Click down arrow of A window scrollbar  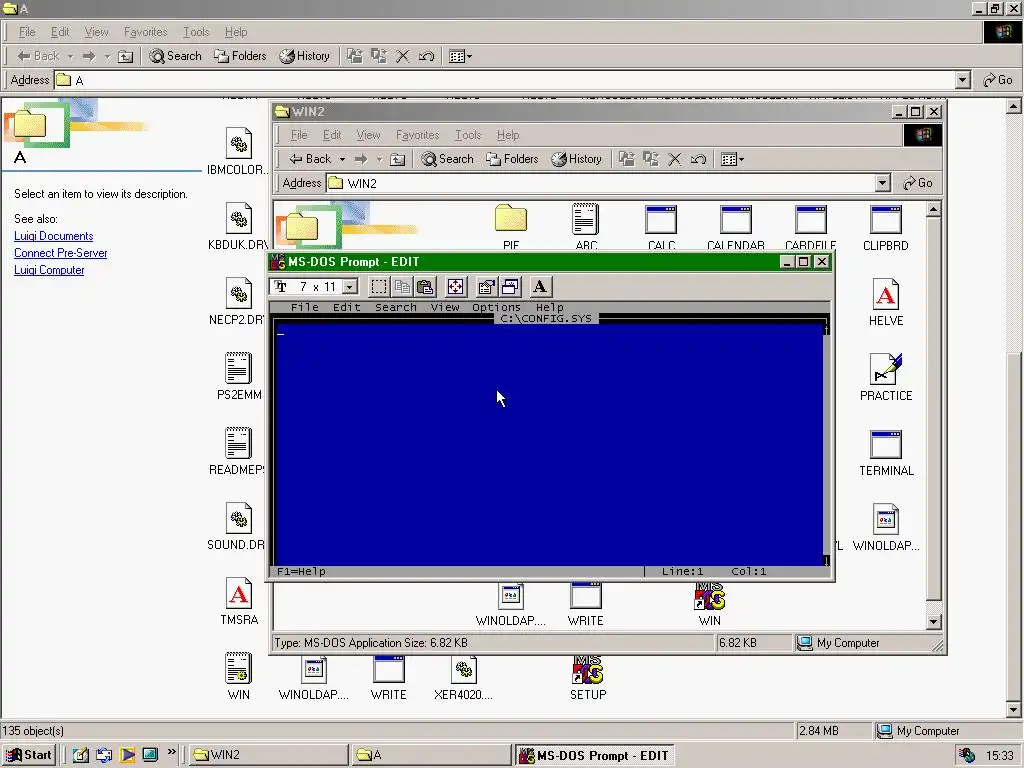click(x=1014, y=709)
